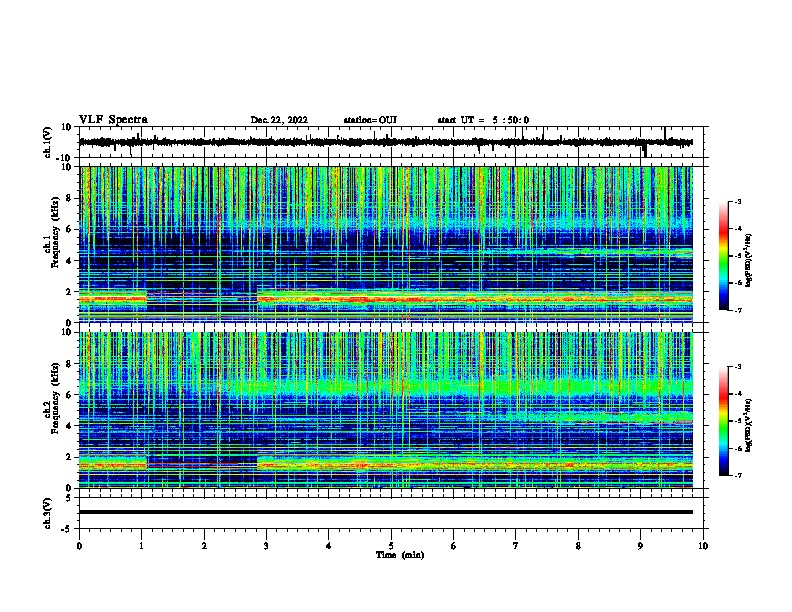Click the "VLF Spectra" title text

pyautogui.click(x=113, y=120)
